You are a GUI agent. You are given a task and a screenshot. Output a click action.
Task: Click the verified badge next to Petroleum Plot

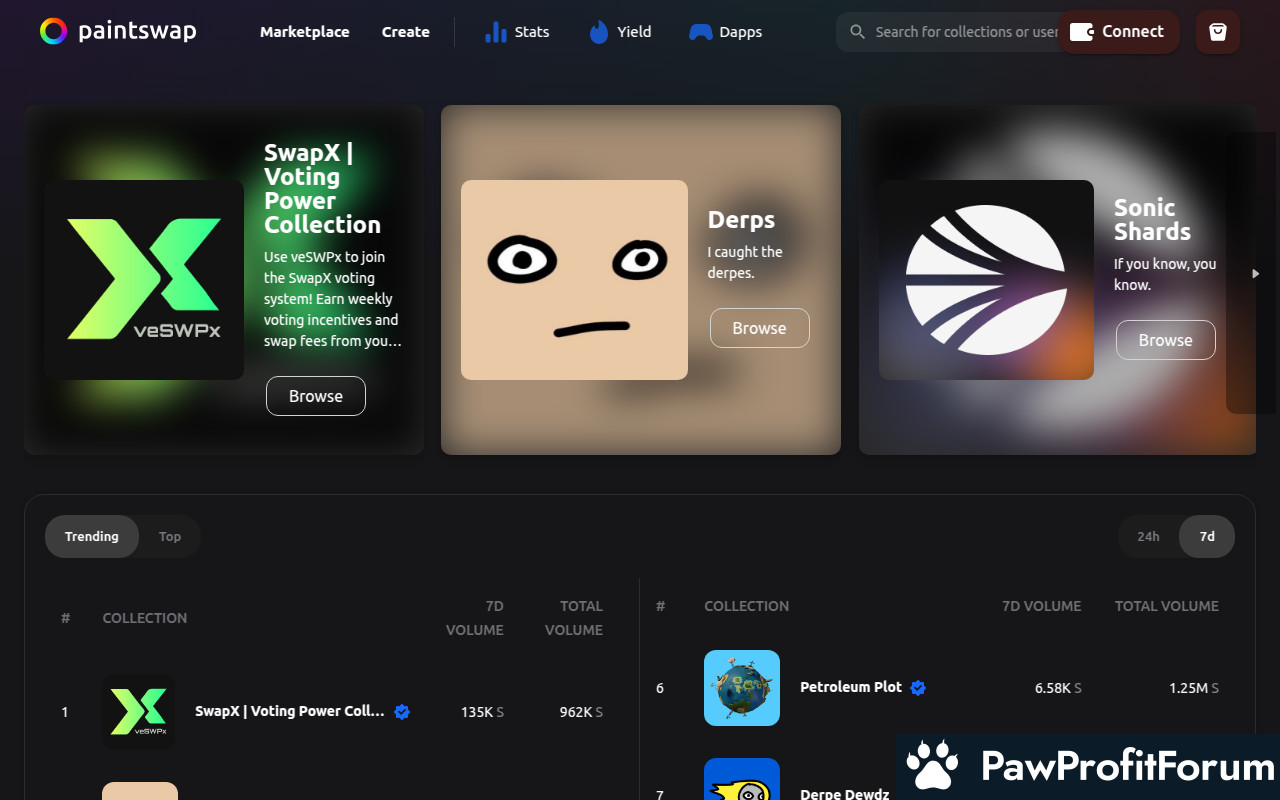[918, 688]
